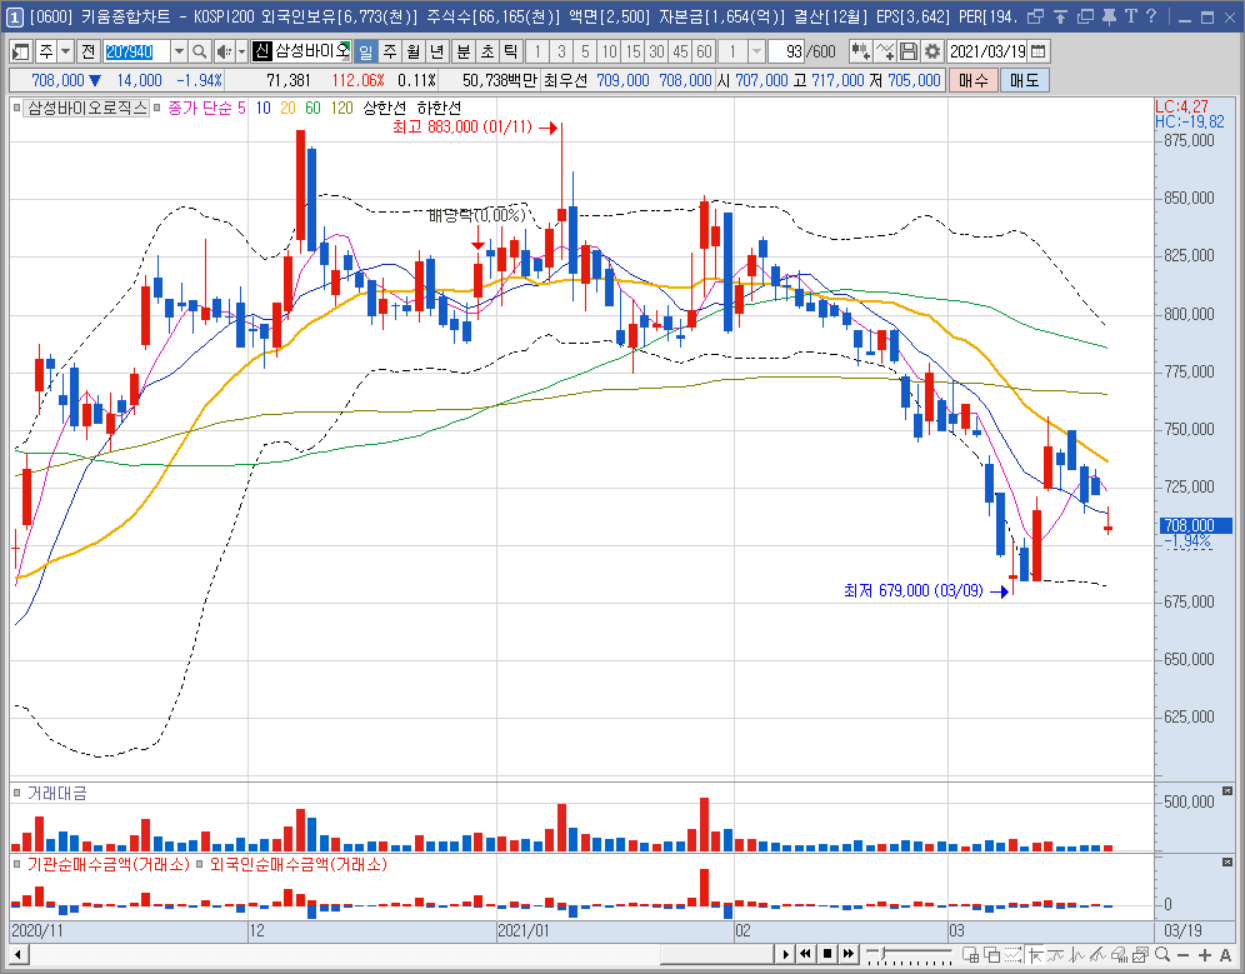Toggle the 삼성바이오로직스 price legend marker
This screenshot has width=1245, height=974.
(x=17, y=107)
